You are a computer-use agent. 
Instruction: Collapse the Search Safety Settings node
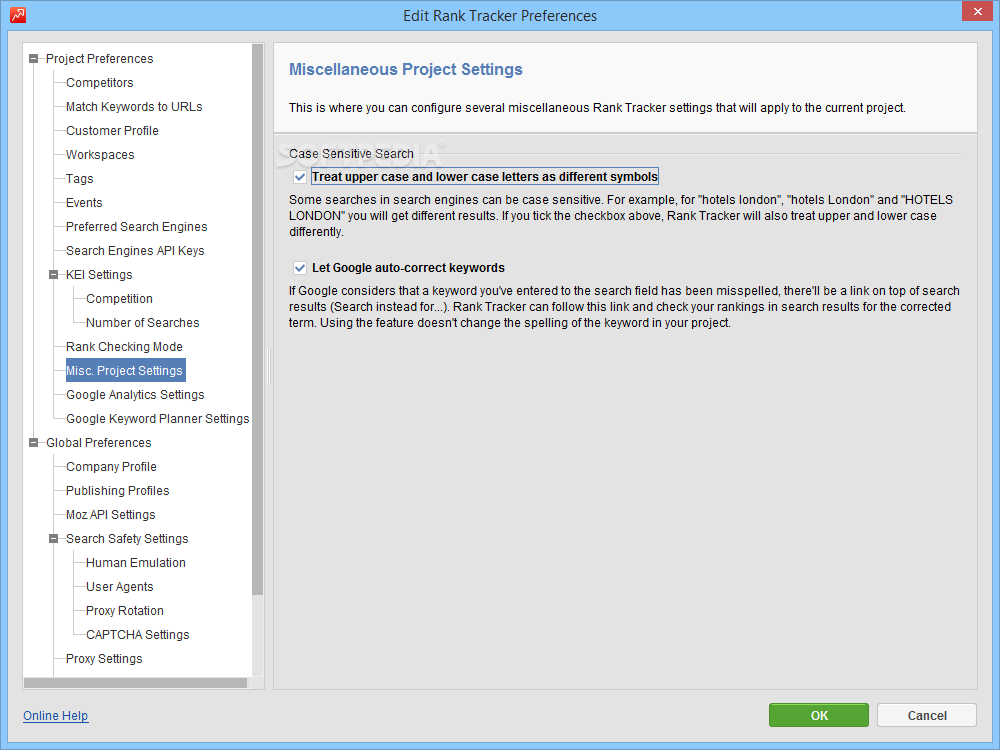54,539
